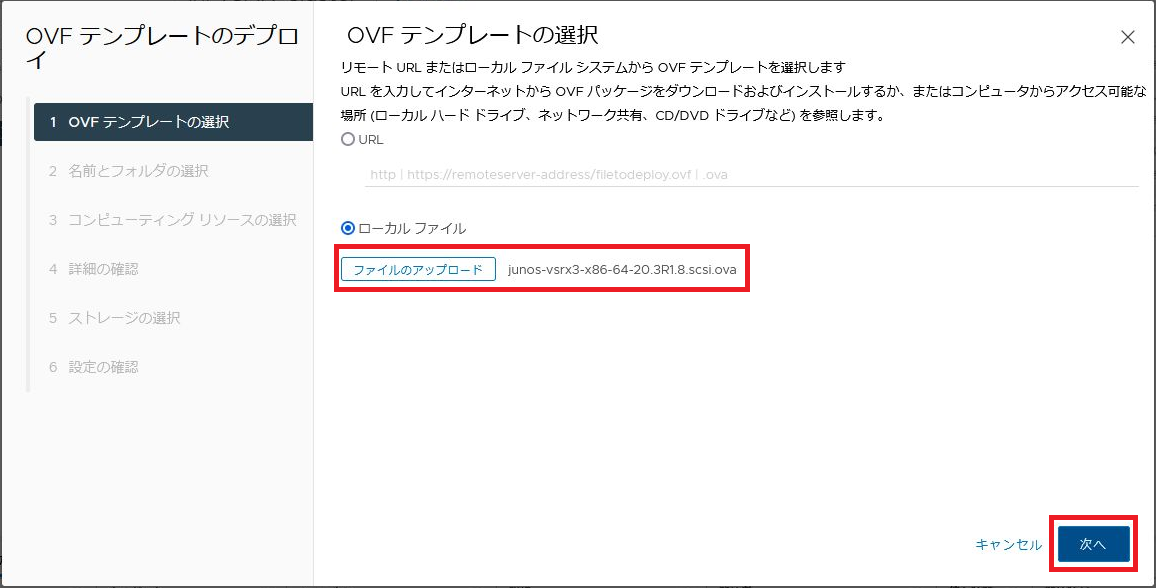
Task: Click the remote server URL input field
Action: 750,174
